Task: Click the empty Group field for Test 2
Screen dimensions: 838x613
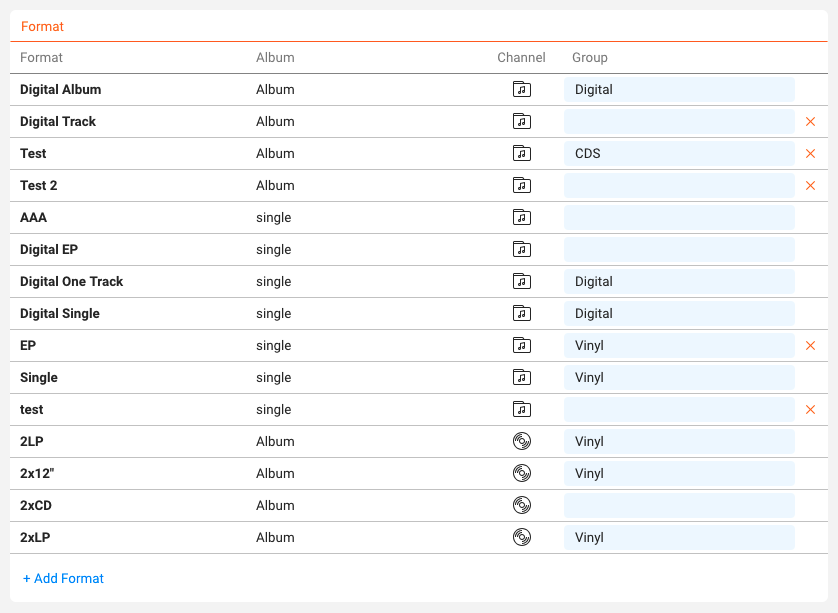Action: (x=679, y=185)
